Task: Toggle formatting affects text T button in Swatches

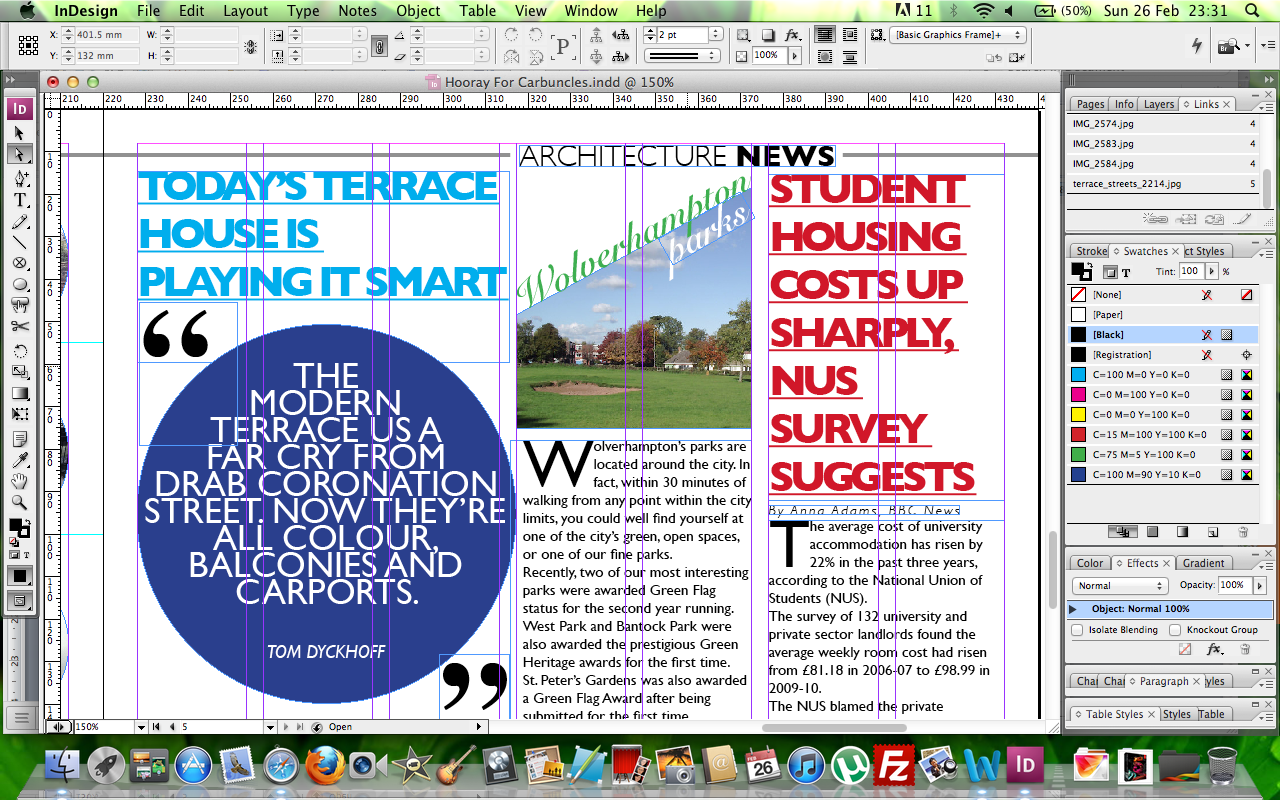Action: point(1126,272)
